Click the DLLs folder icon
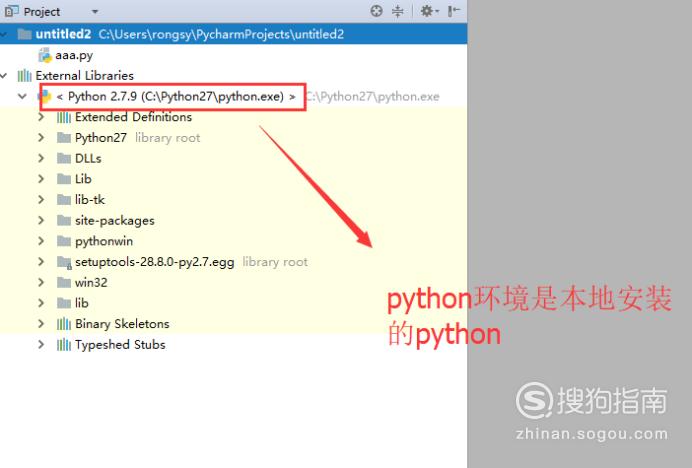Viewport: 692px width, 468px height. click(64, 158)
